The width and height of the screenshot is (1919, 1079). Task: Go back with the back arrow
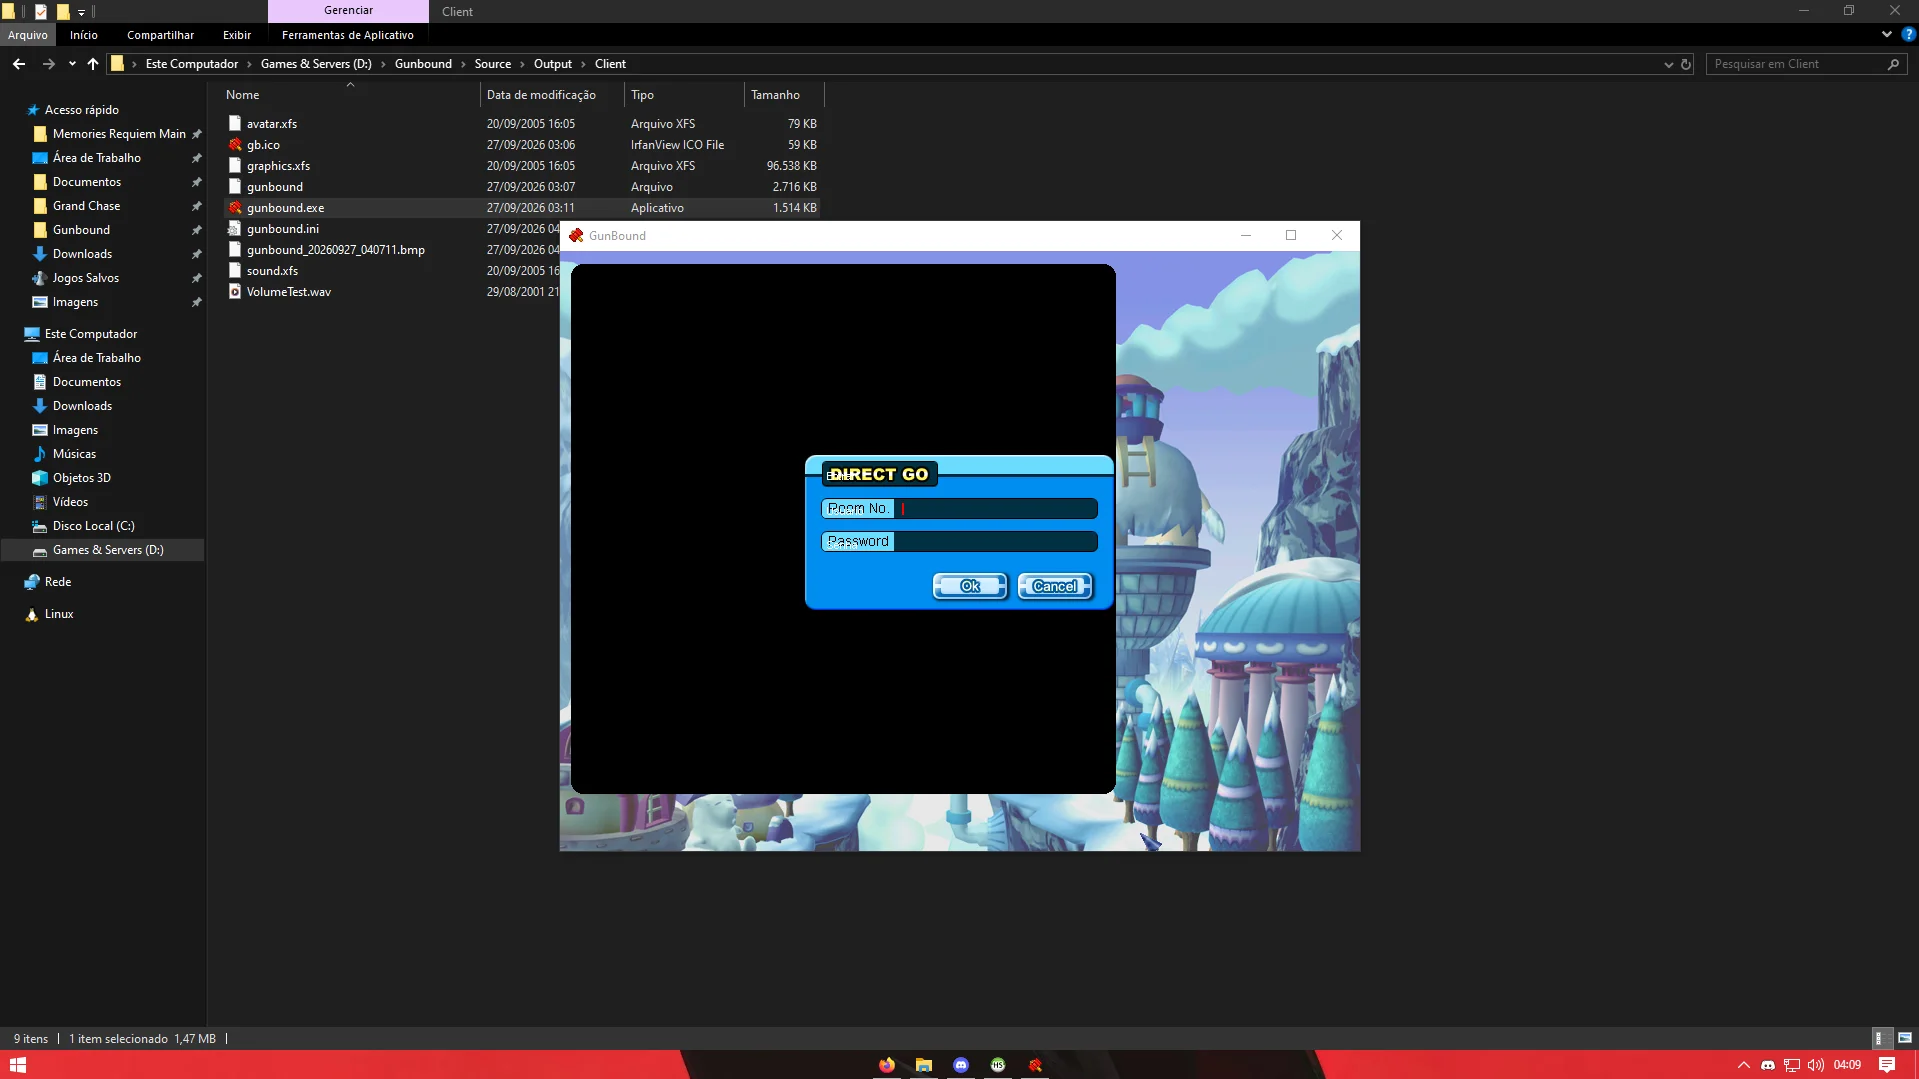click(x=19, y=64)
